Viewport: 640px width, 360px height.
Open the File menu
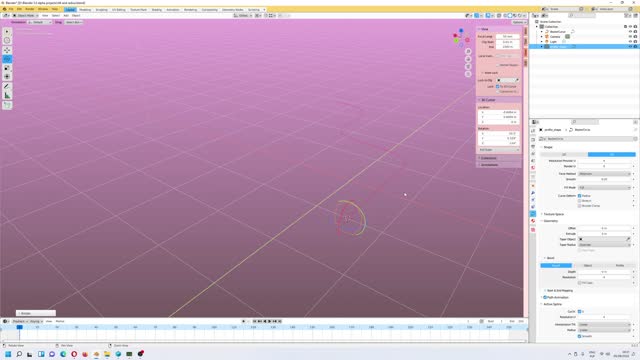[11, 9]
